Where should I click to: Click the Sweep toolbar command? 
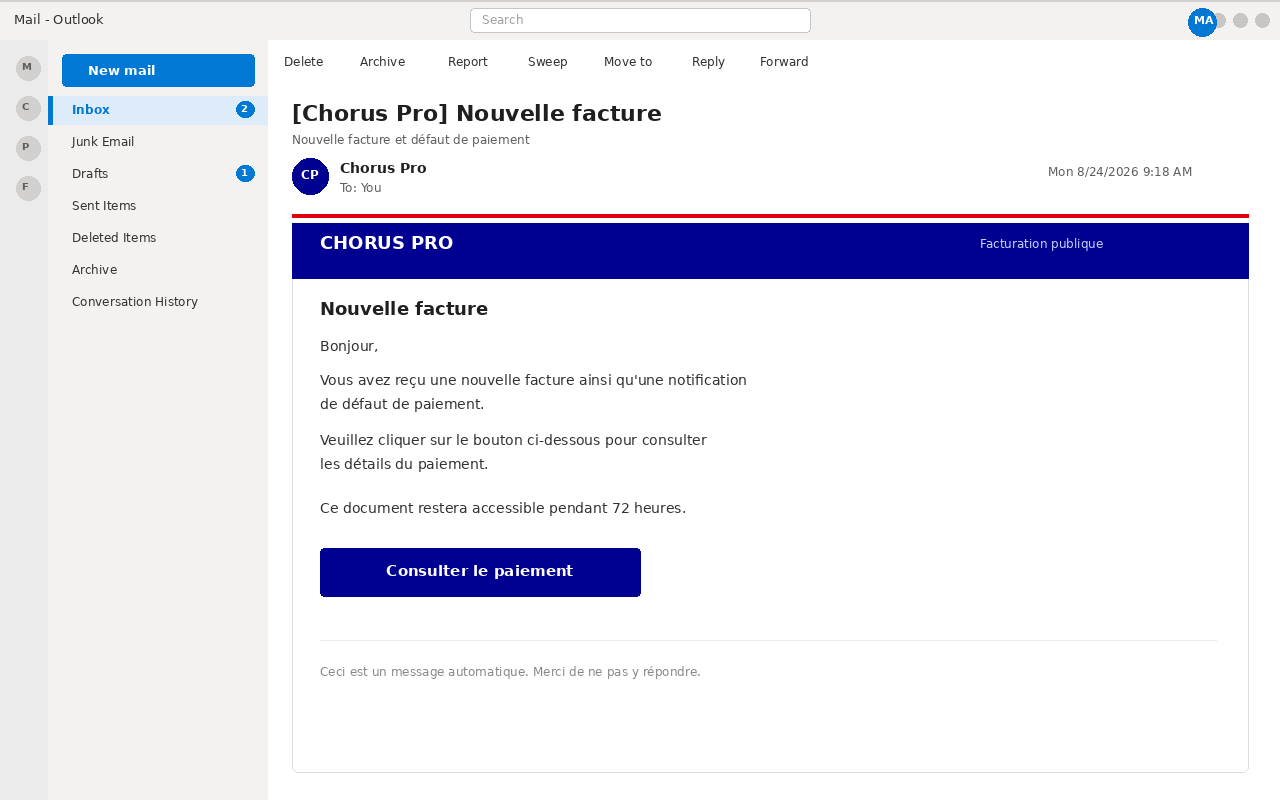point(548,62)
